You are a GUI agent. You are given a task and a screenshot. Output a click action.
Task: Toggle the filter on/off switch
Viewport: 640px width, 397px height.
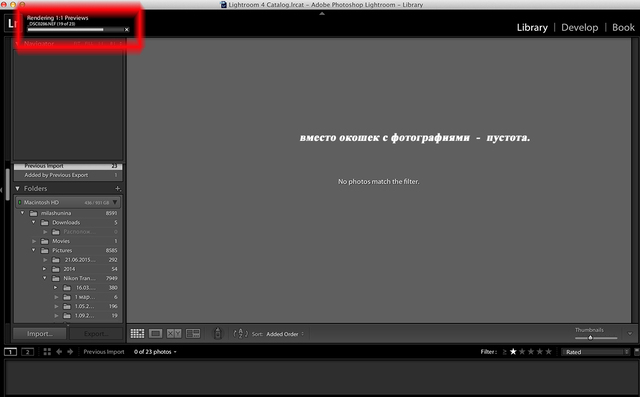tap(637, 352)
